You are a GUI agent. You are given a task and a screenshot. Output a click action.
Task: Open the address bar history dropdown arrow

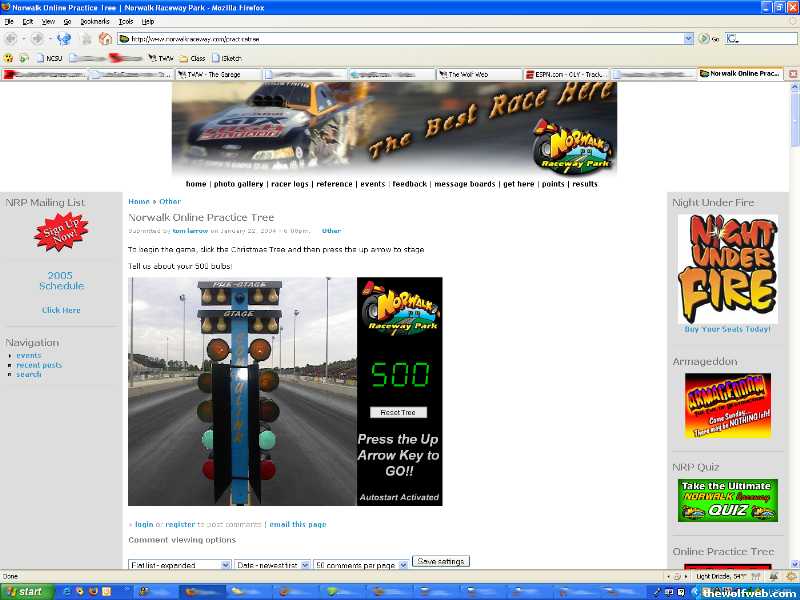tap(689, 39)
